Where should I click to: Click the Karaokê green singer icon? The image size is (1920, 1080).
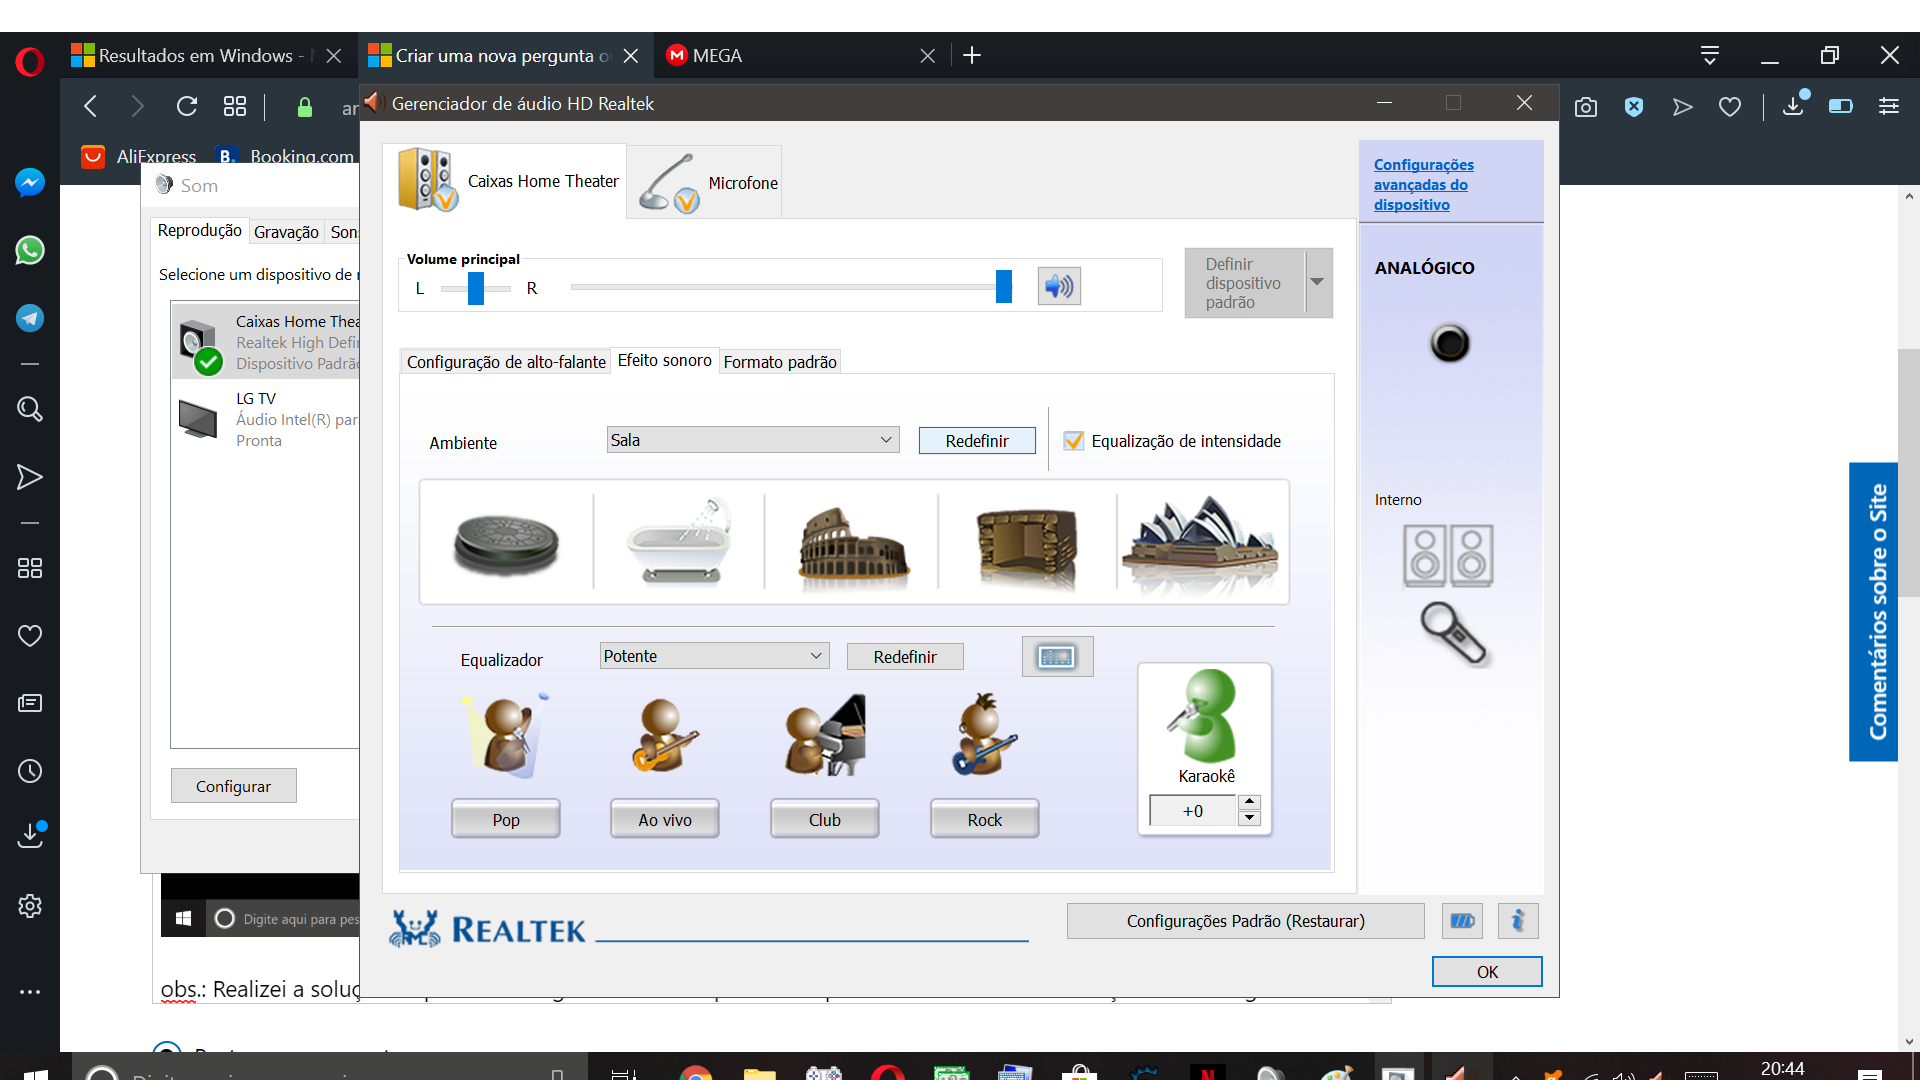1205,717
